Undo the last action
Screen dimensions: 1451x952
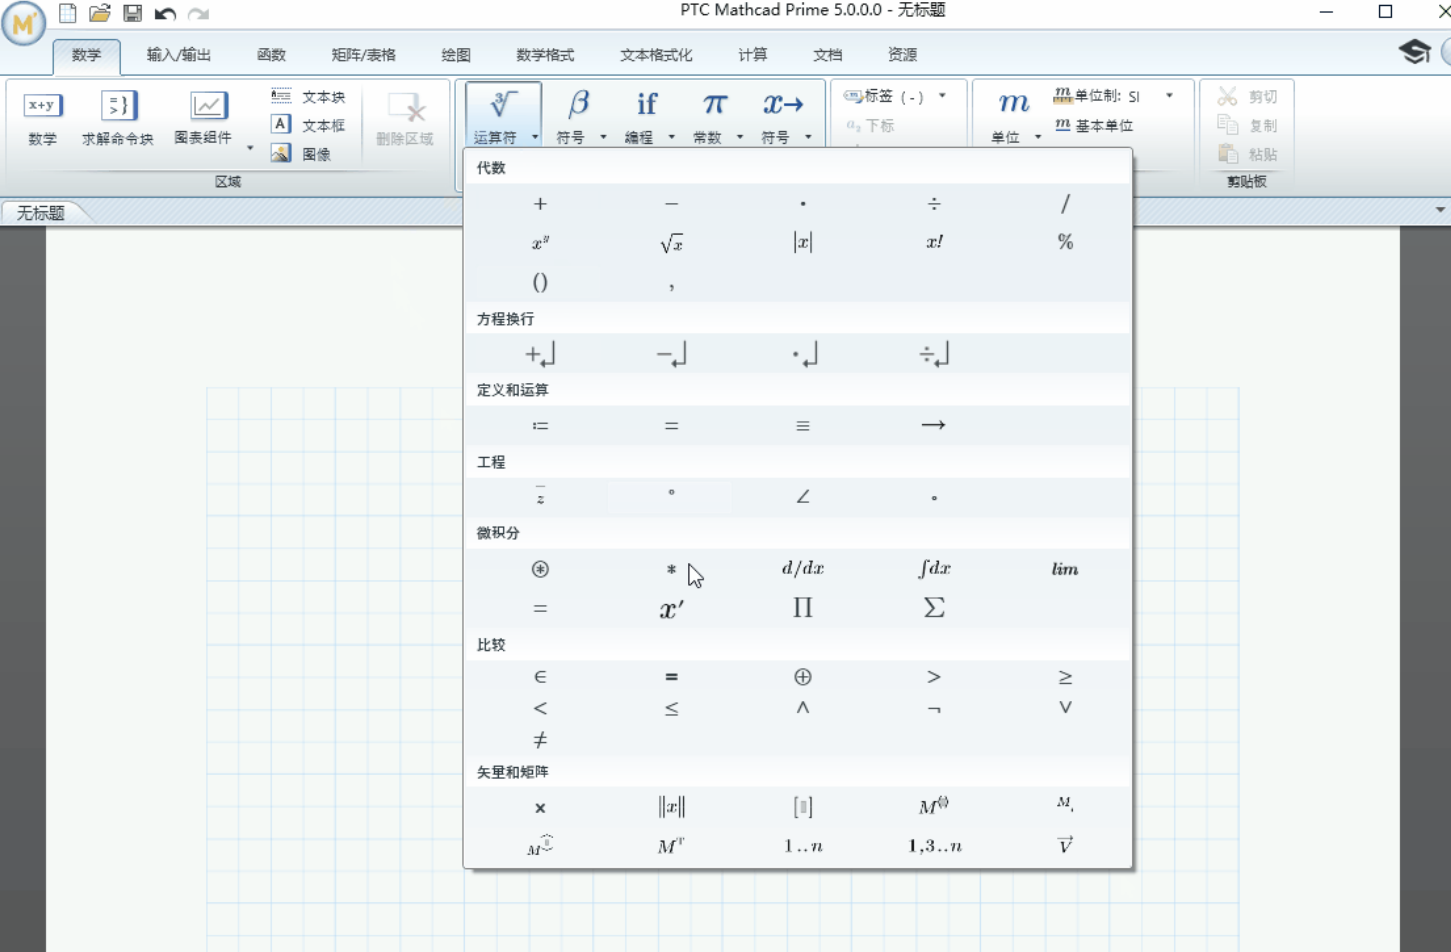click(165, 13)
